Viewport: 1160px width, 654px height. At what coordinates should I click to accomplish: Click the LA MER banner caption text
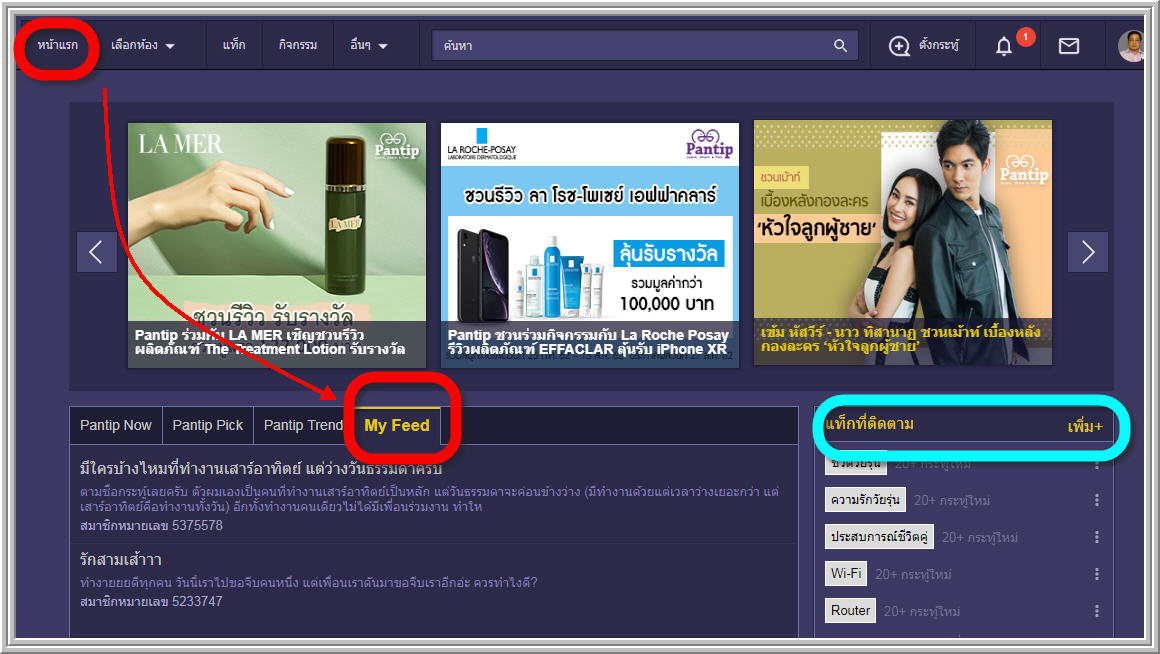point(270,343)
